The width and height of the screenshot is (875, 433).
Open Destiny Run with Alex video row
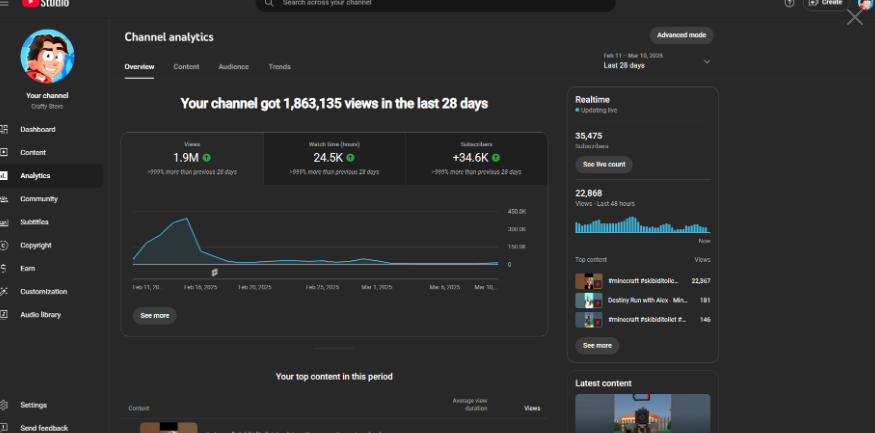click(642, 300)
